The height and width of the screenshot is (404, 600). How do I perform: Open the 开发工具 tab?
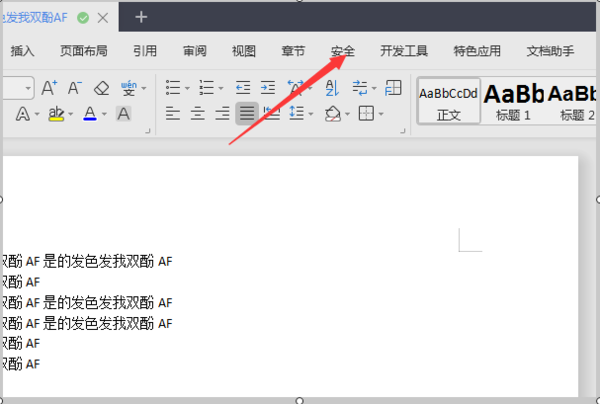point(404,51)
